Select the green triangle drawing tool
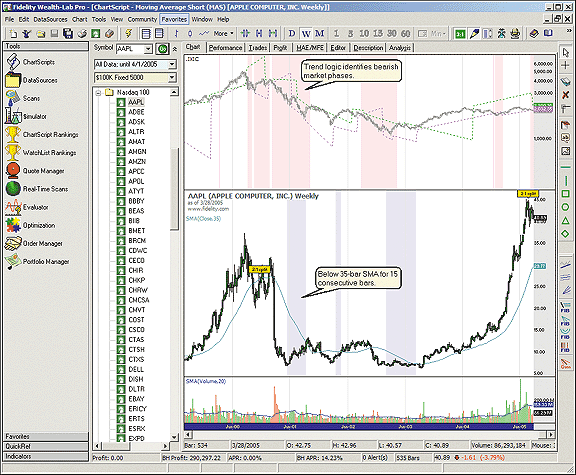This screenshot has height=475, width=576. [566, 220]
